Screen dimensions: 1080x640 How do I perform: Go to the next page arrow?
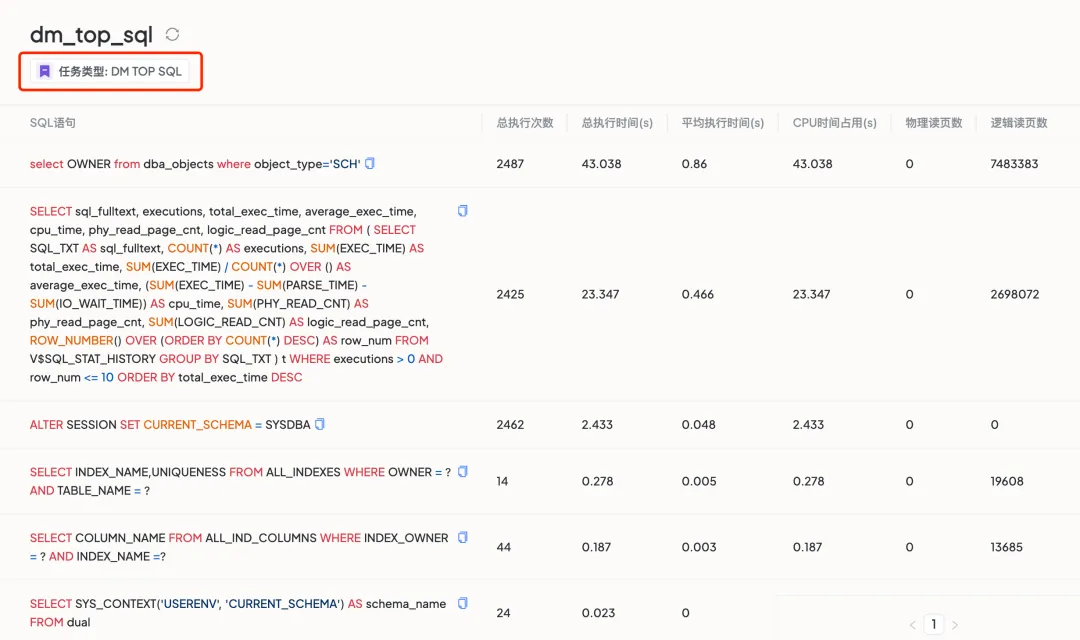click(x=955, y=625)
